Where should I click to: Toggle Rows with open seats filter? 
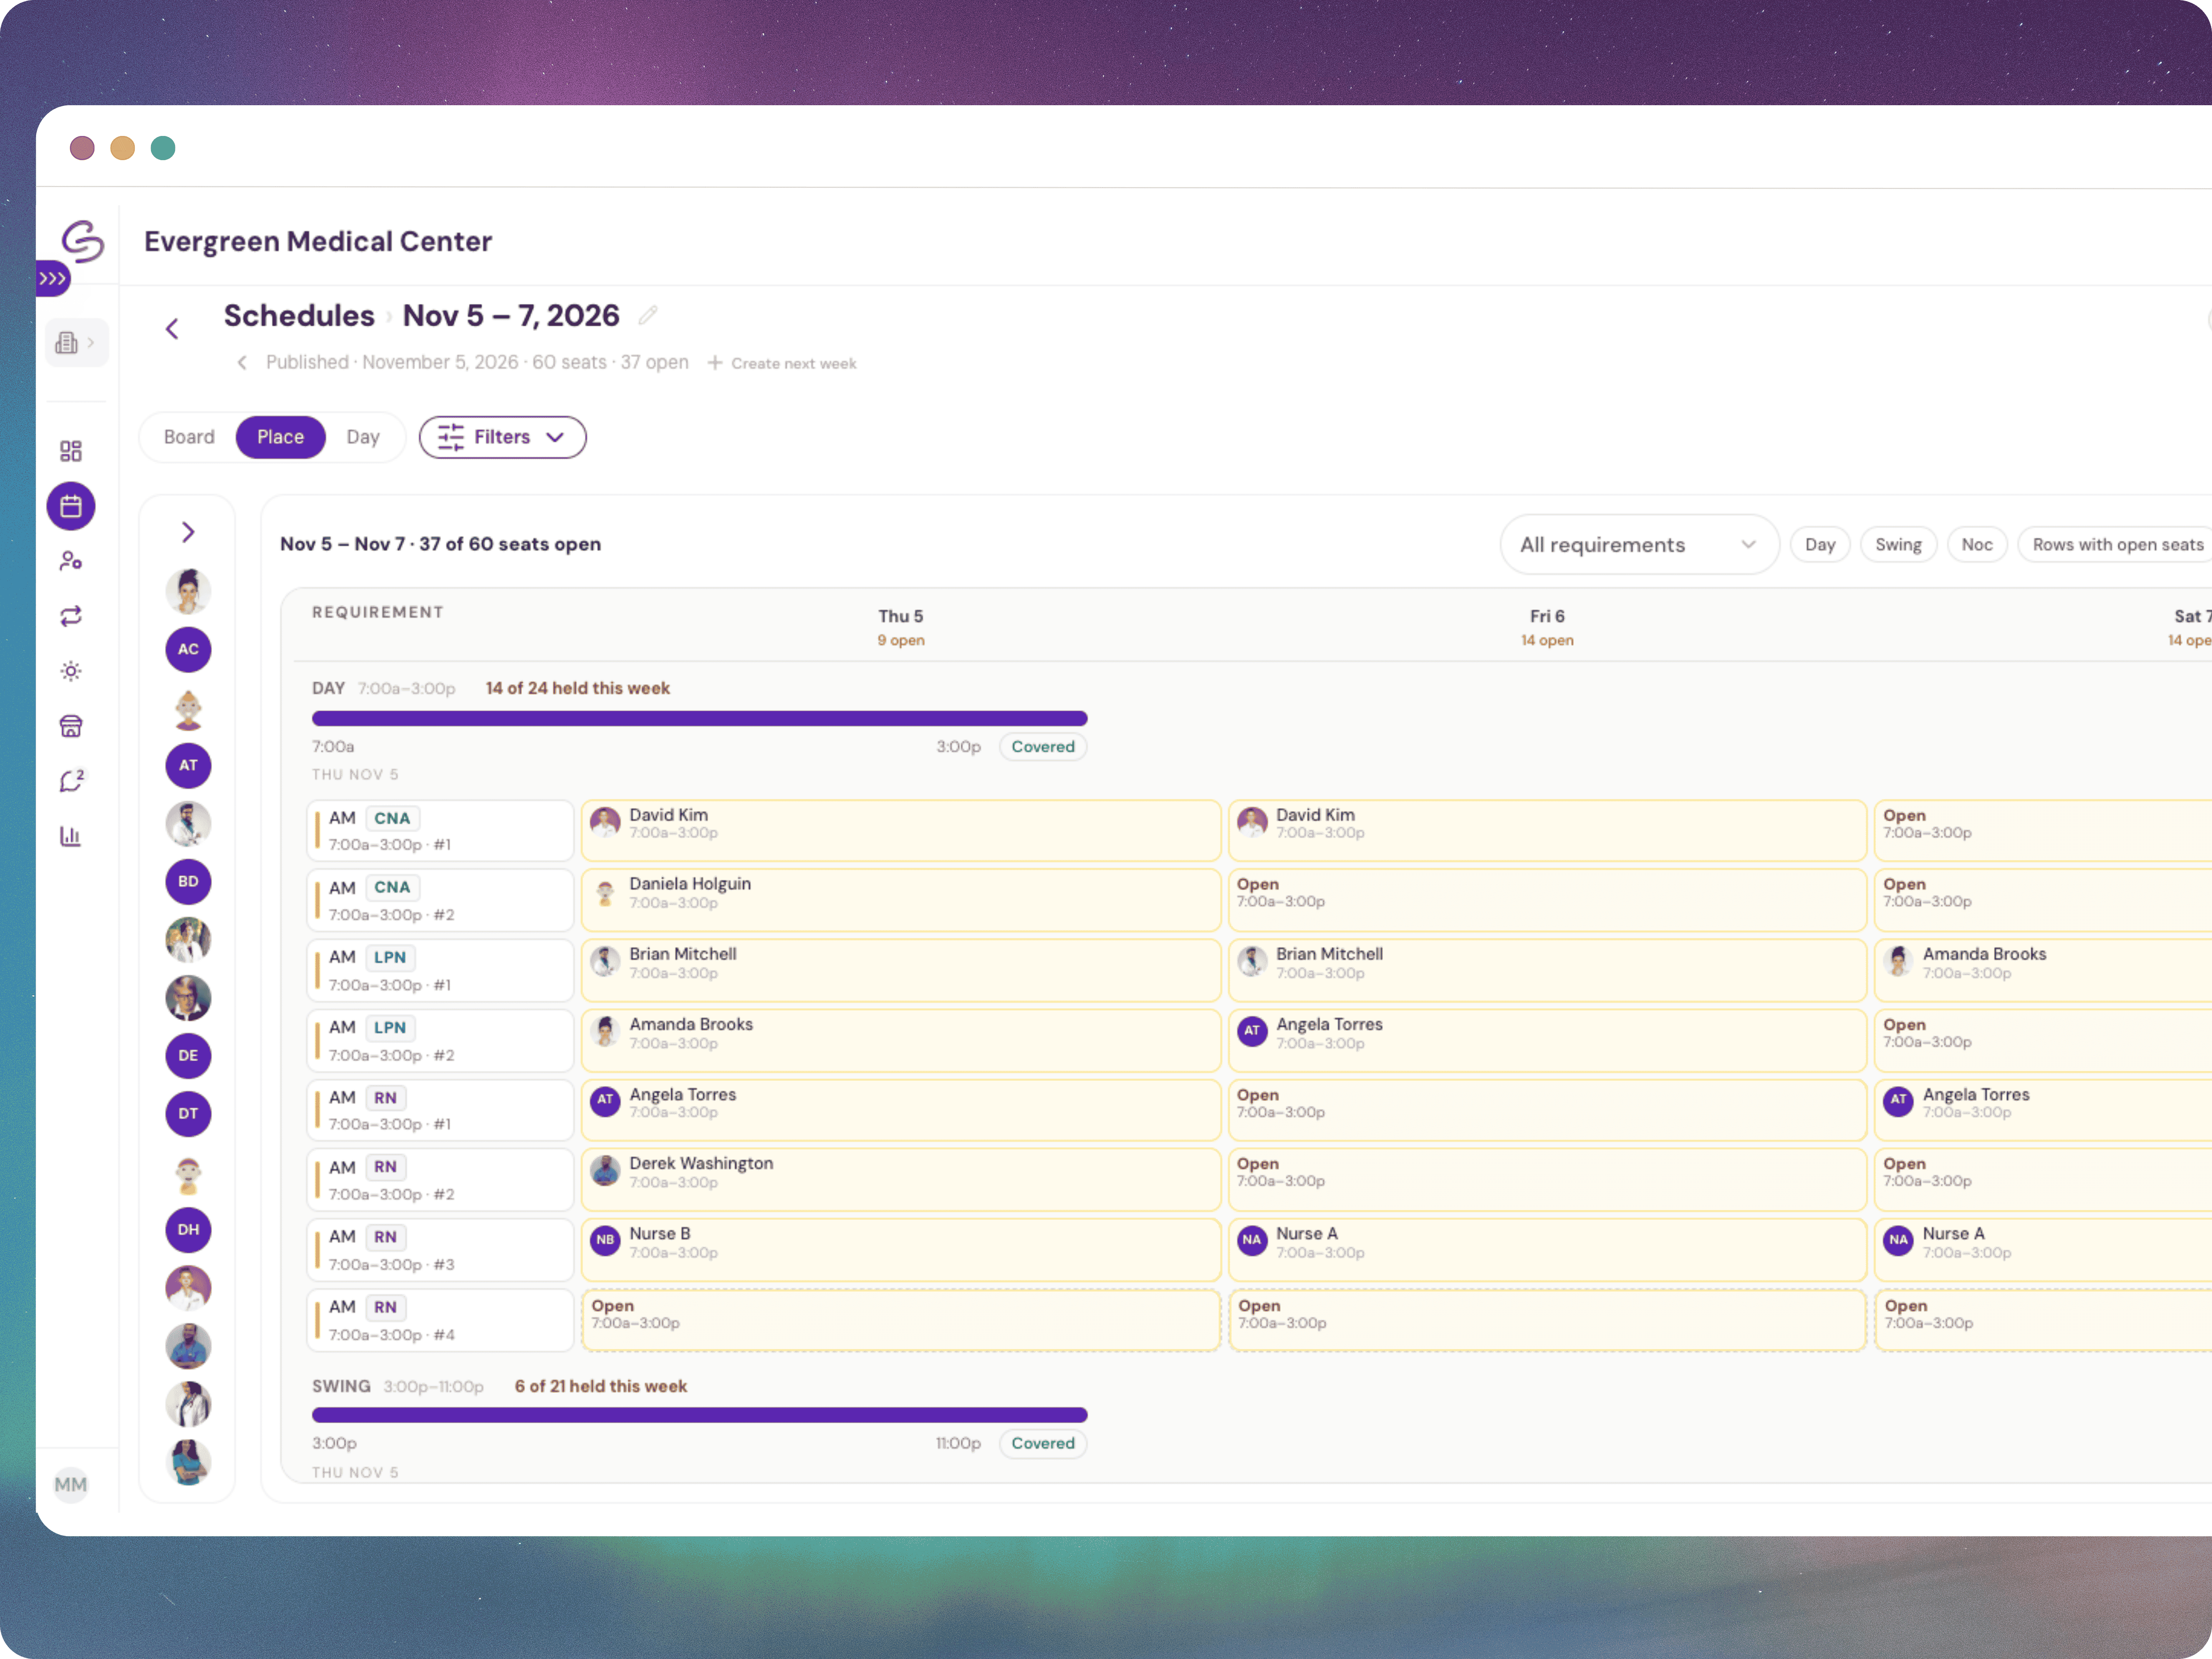2115,545
